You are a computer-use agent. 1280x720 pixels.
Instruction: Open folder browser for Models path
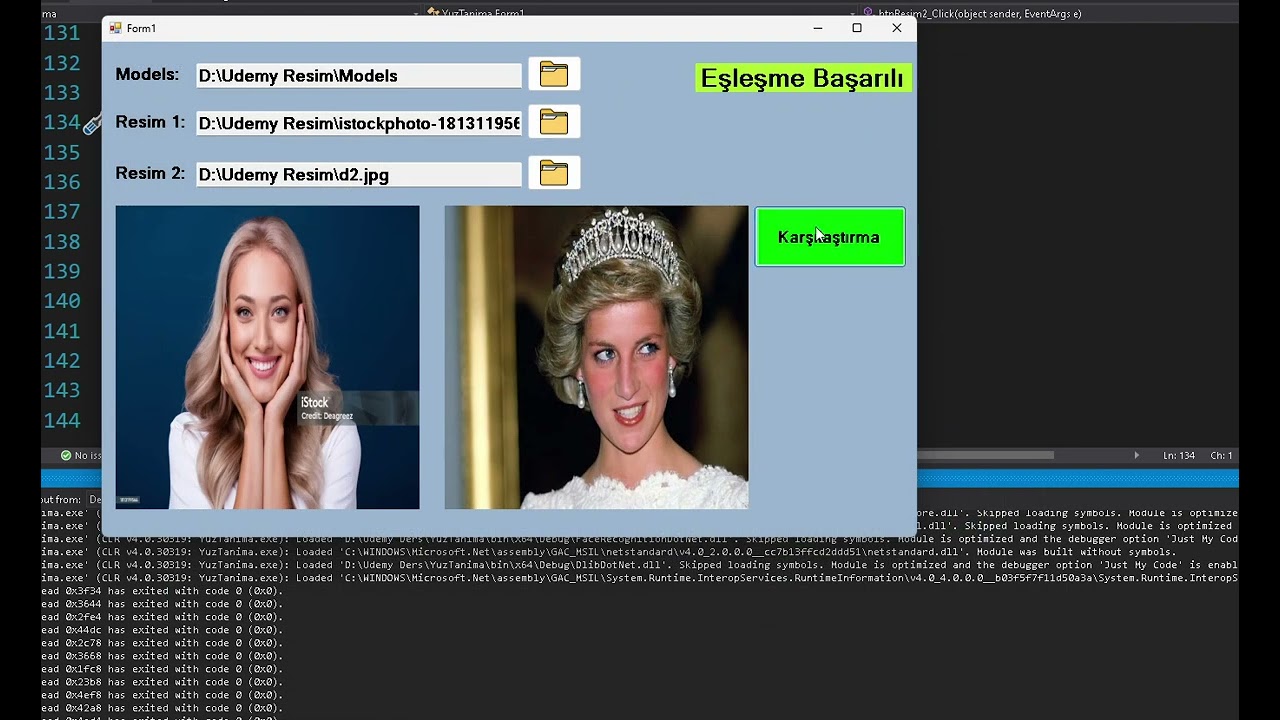coord(554,74)
